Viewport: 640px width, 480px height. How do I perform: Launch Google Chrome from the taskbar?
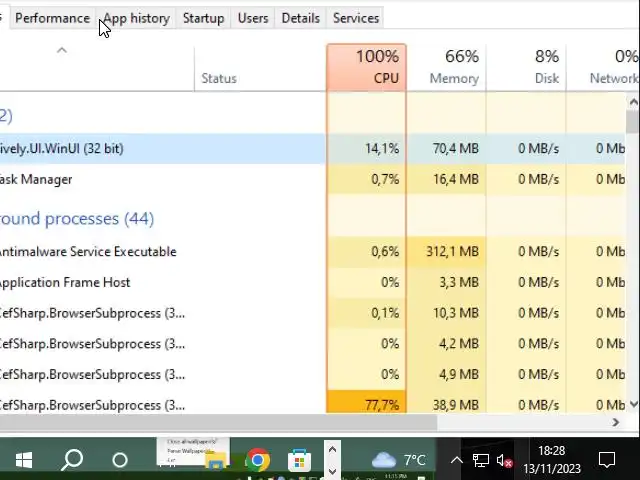[x=257, y=460]
